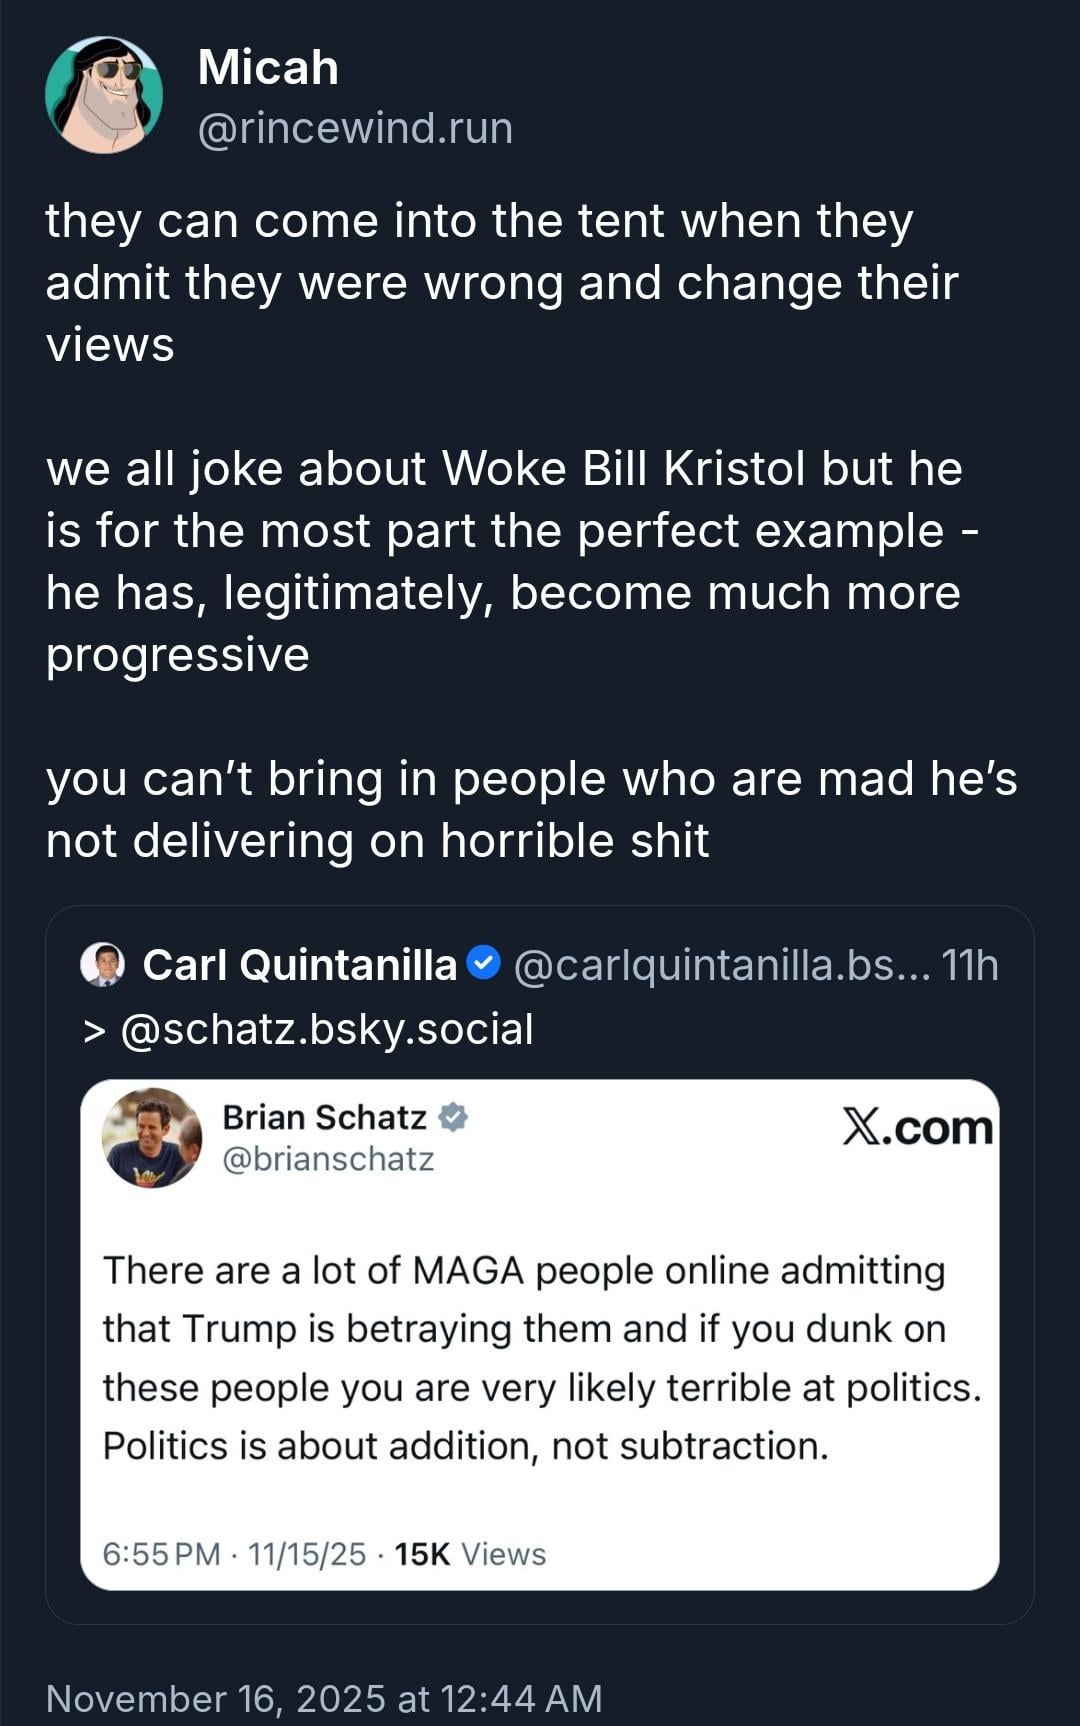The image size is (1080, 1726).
Task: Open Micah's profile avatar
Action: point(104,96)
